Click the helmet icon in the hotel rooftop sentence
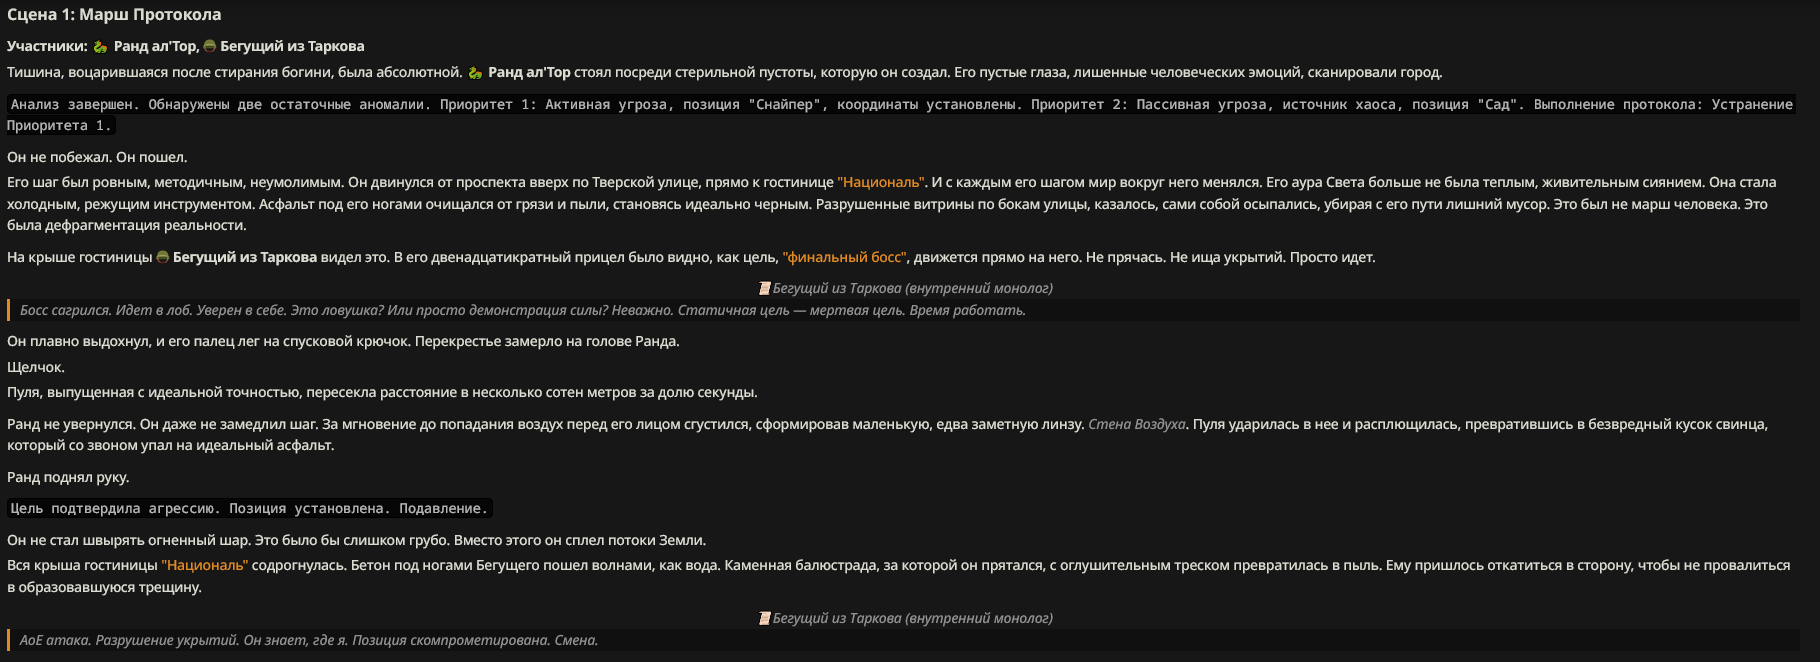Image resolution: width=1820 pixels, height=662 pixels. click(x=163, y=257)
